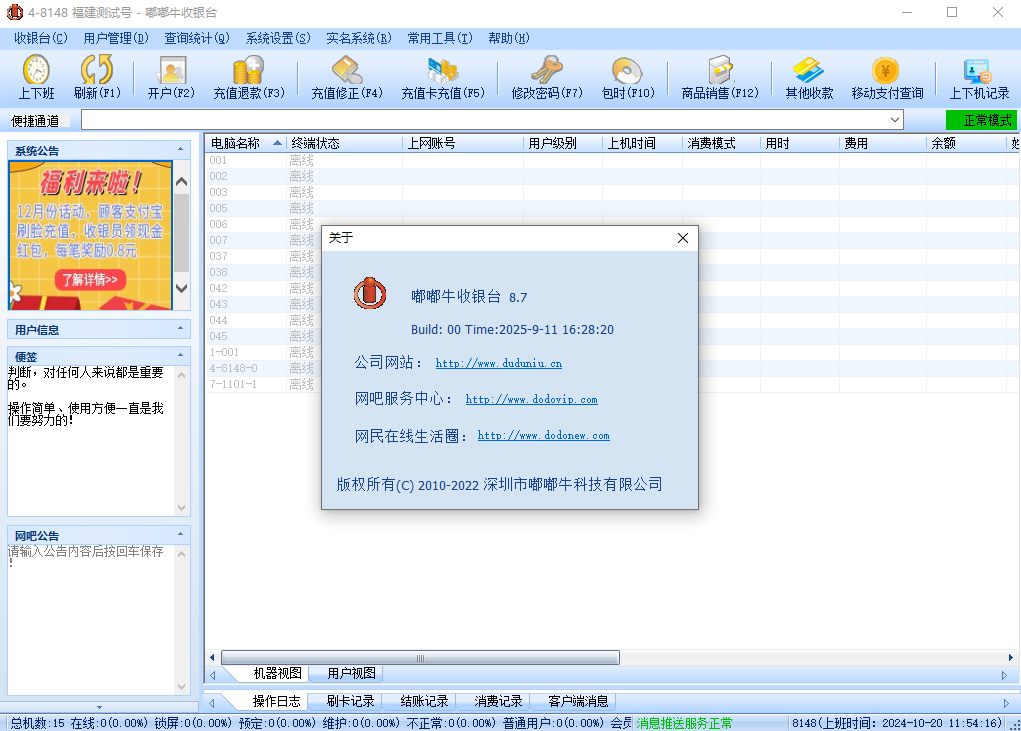
Task: Open the 帮助(H) menu
Action: [506, 38]
